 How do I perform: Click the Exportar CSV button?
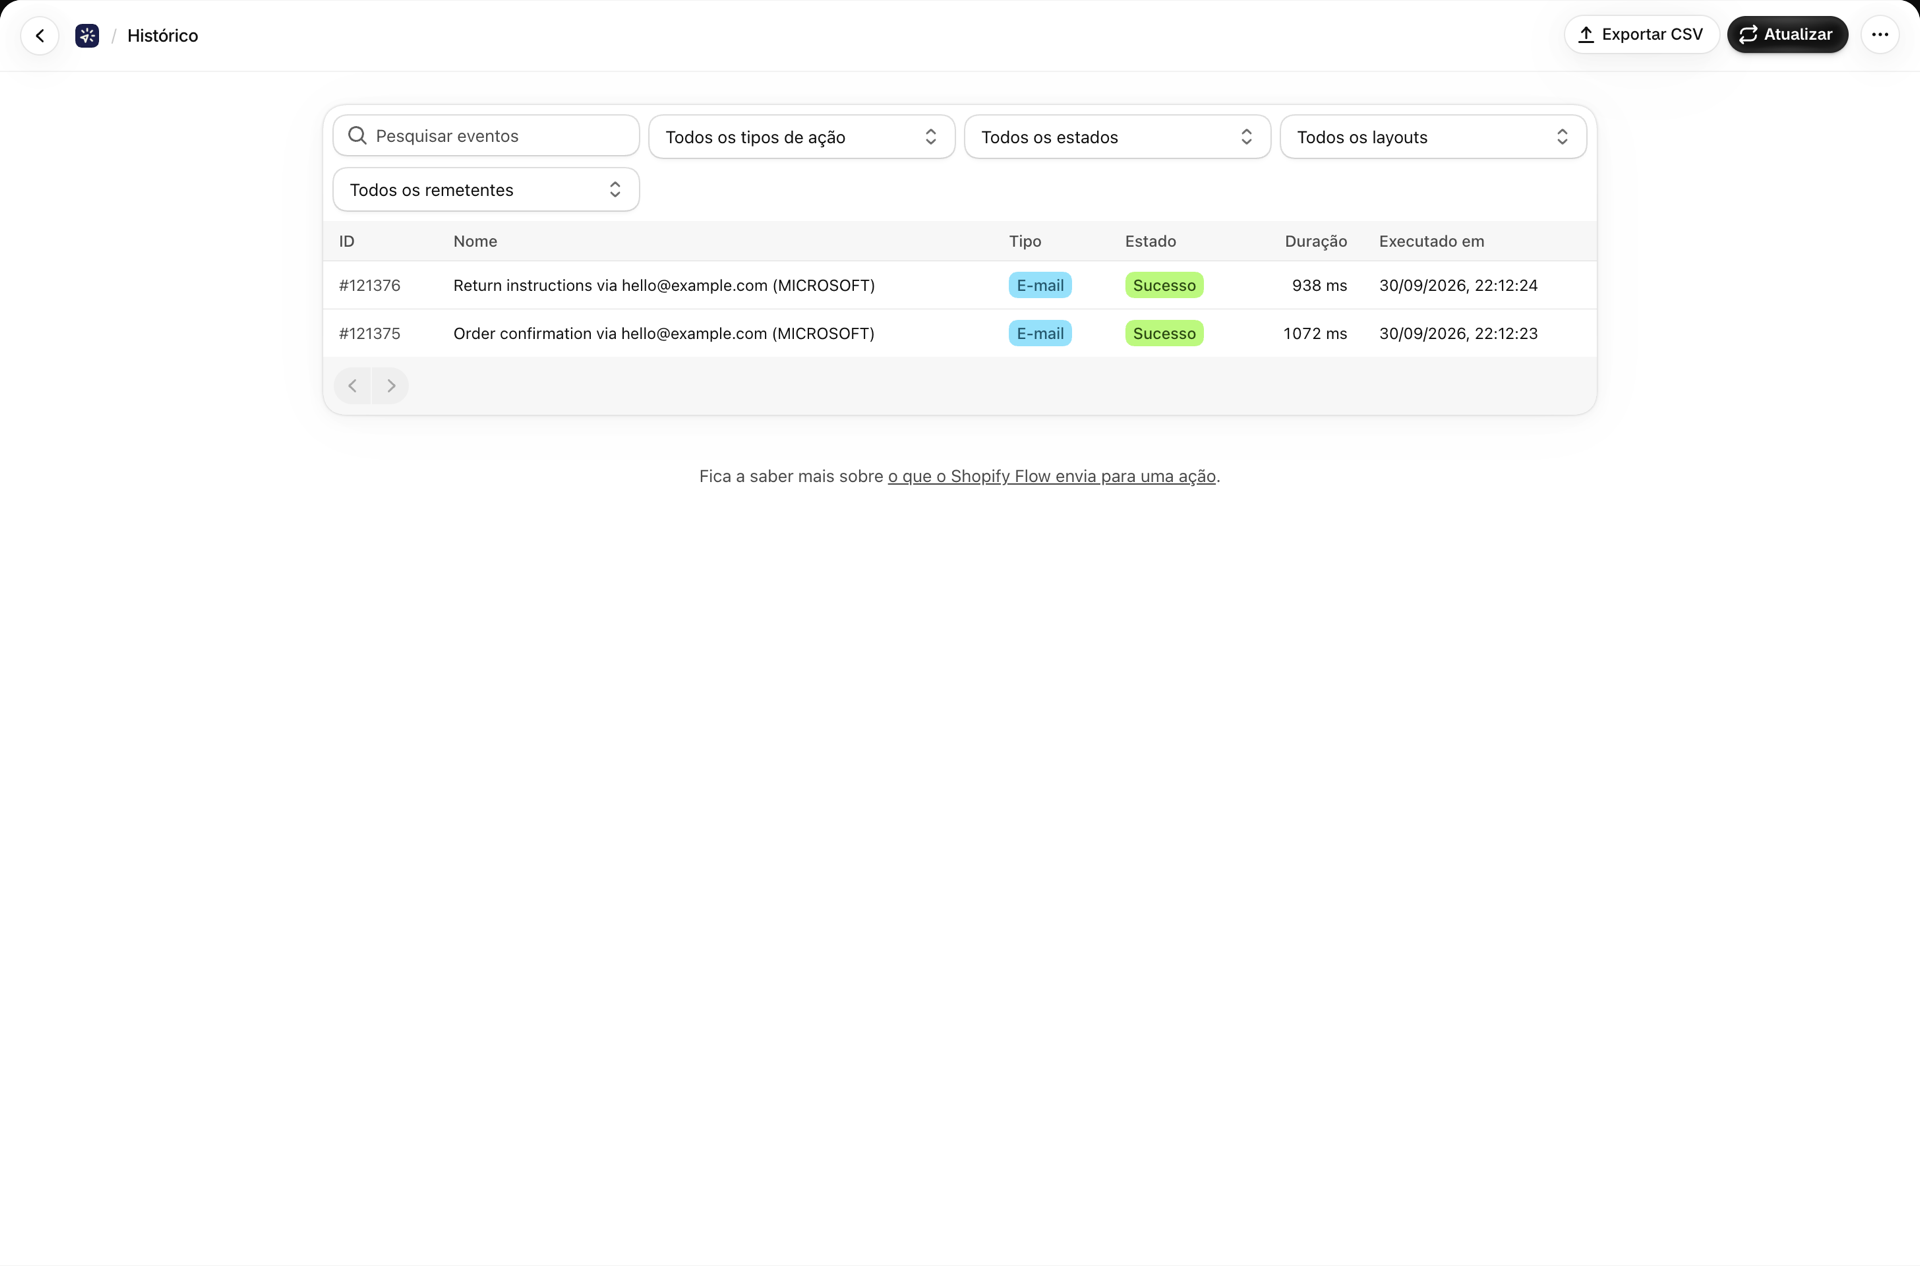[1641, 34]
